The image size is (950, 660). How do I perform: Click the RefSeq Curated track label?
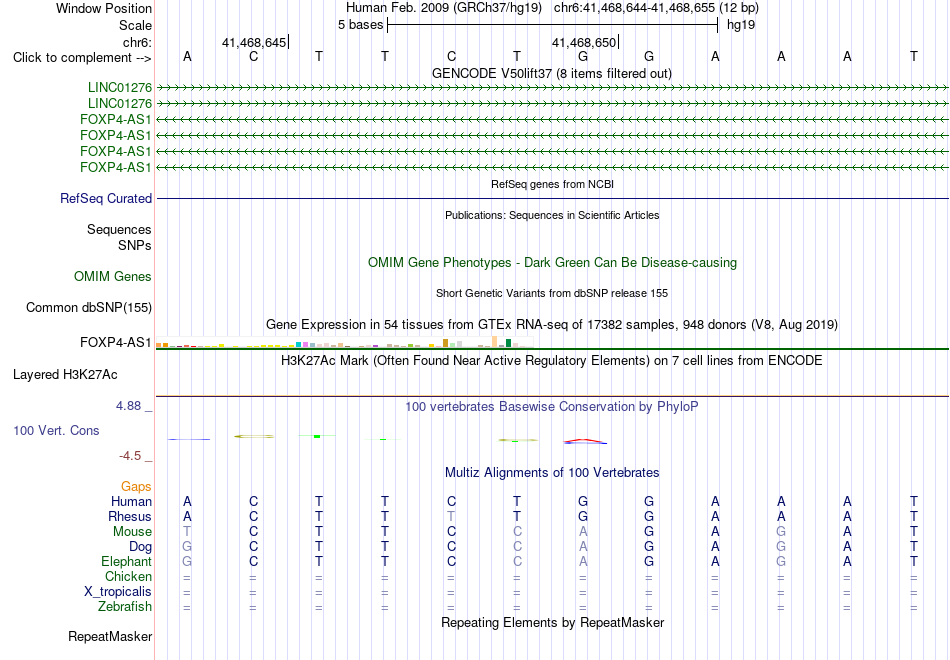[106, 198]
